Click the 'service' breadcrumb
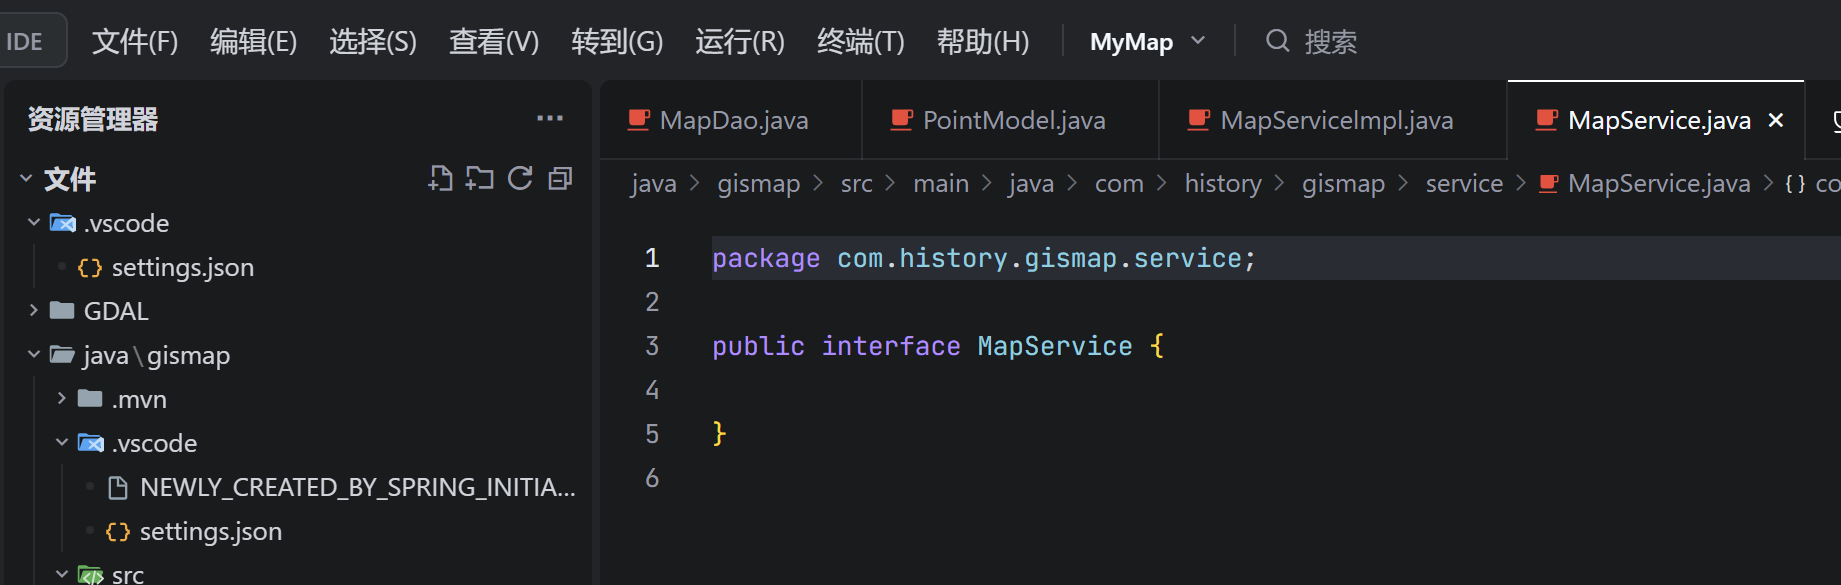The image size is (1841, 585). point(1464,183)
